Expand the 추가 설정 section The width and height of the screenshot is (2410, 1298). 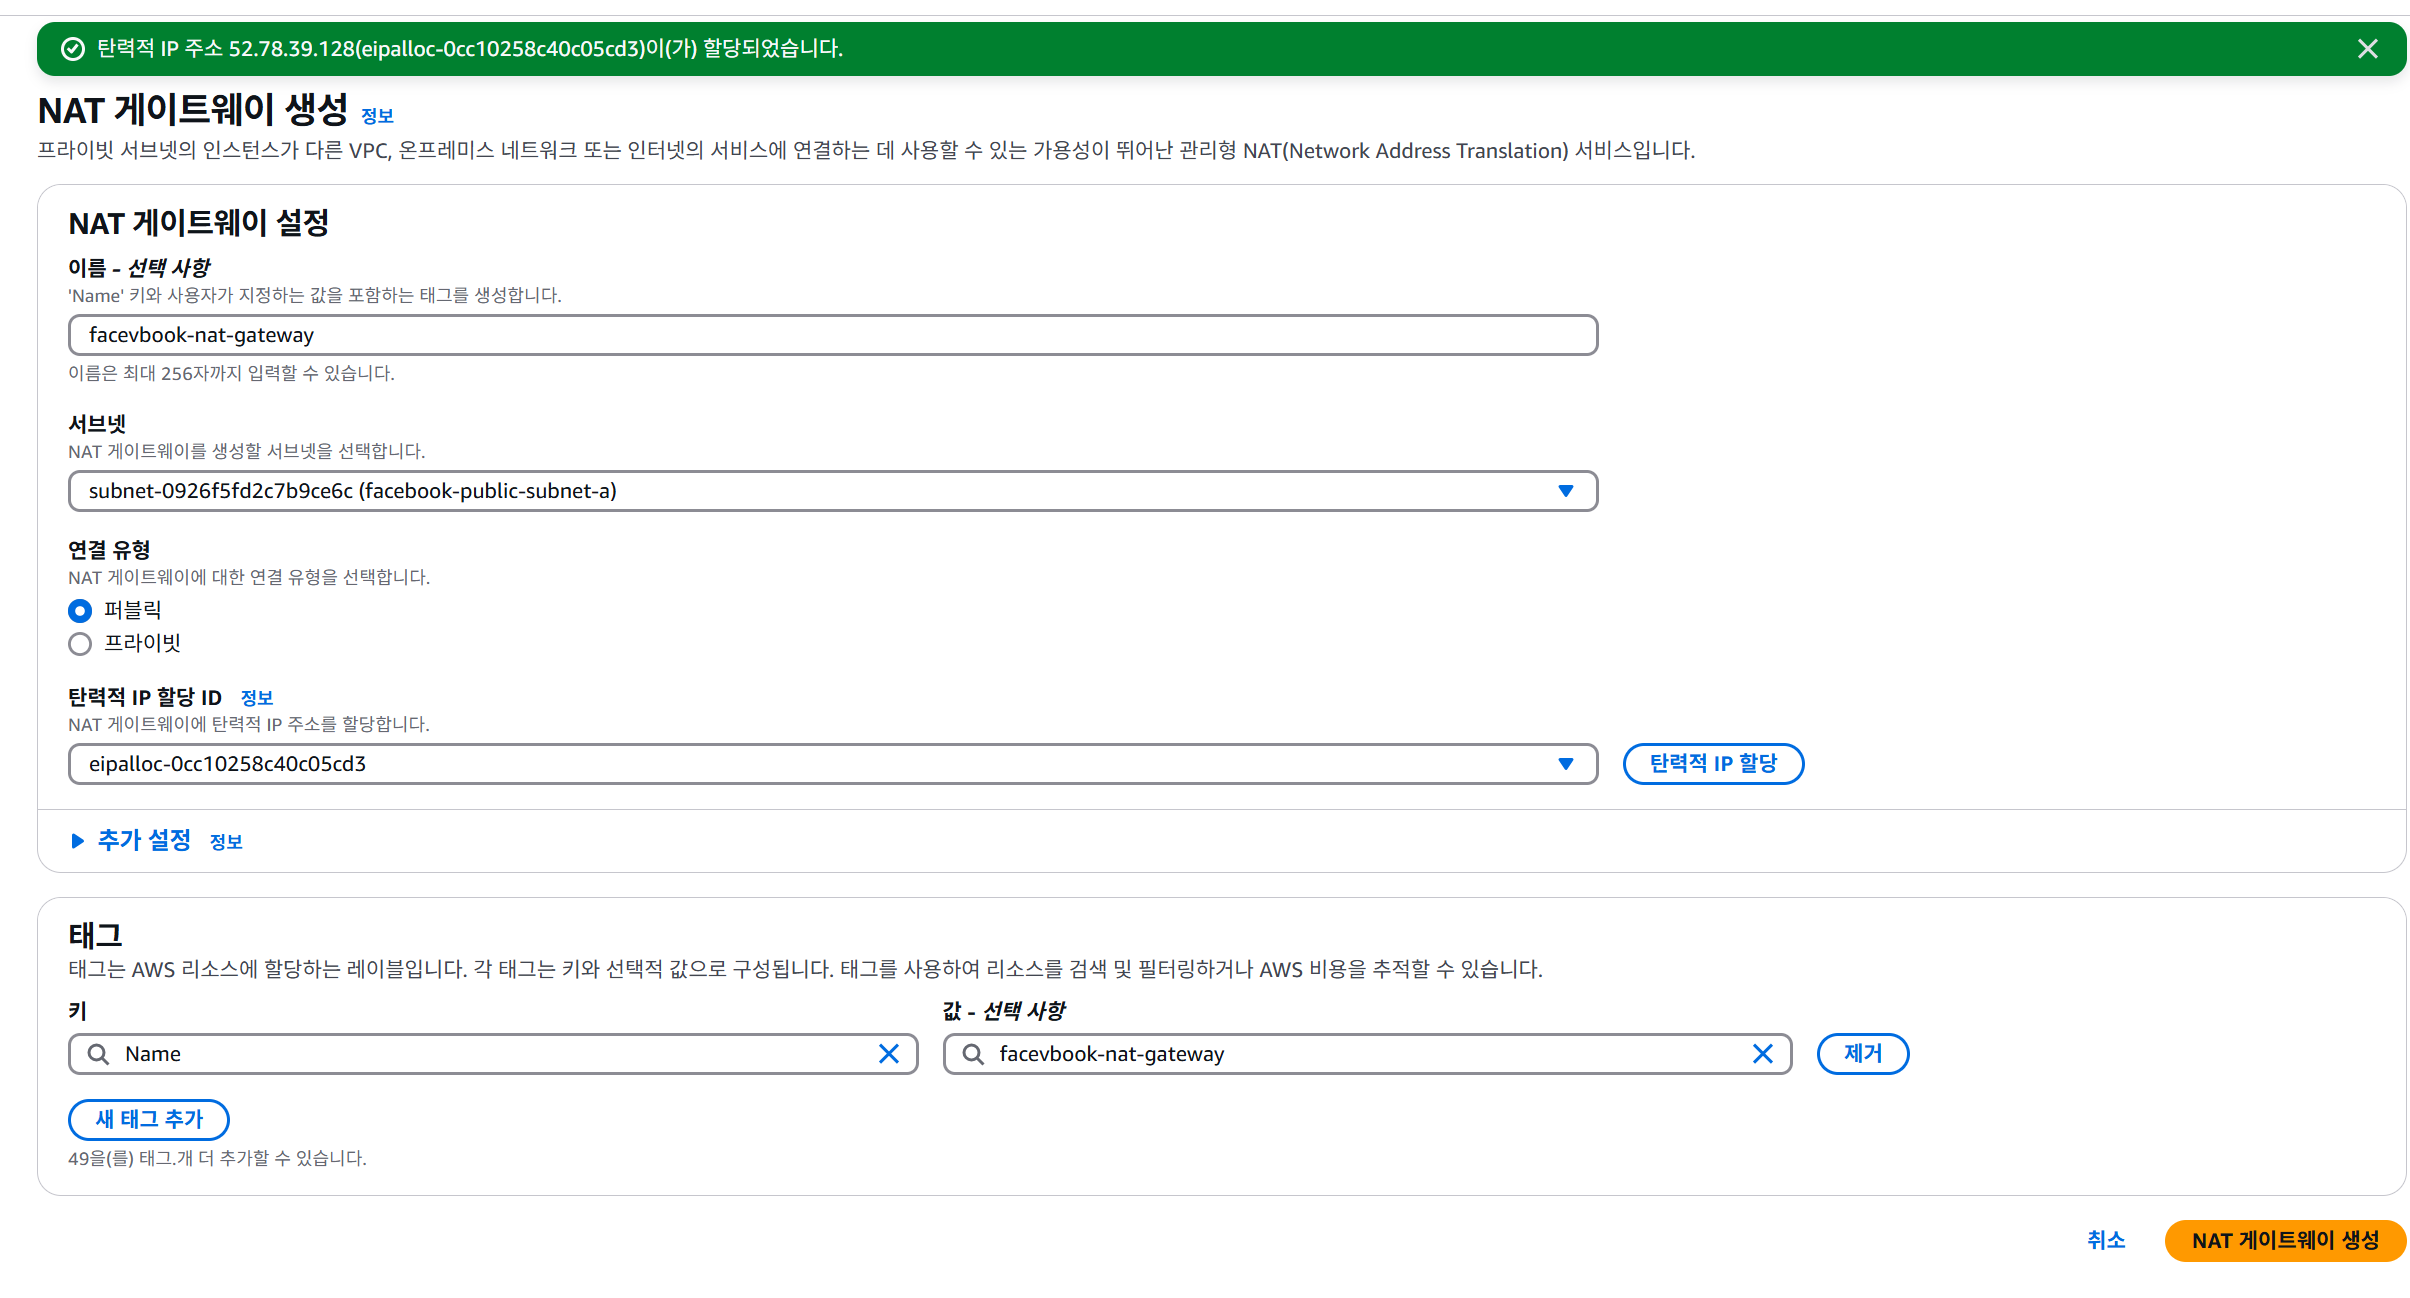click(143, 841)
